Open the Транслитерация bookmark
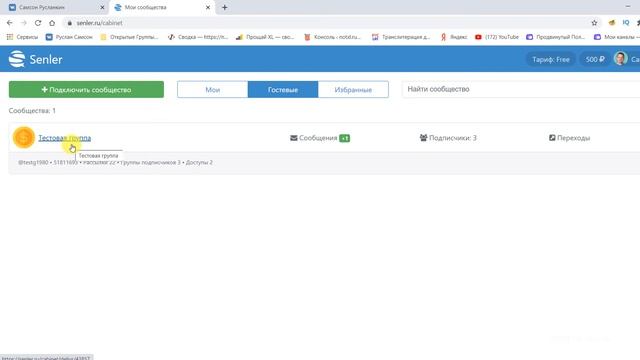The height and width of the screenshot is (360, 640). pos(401,37)
